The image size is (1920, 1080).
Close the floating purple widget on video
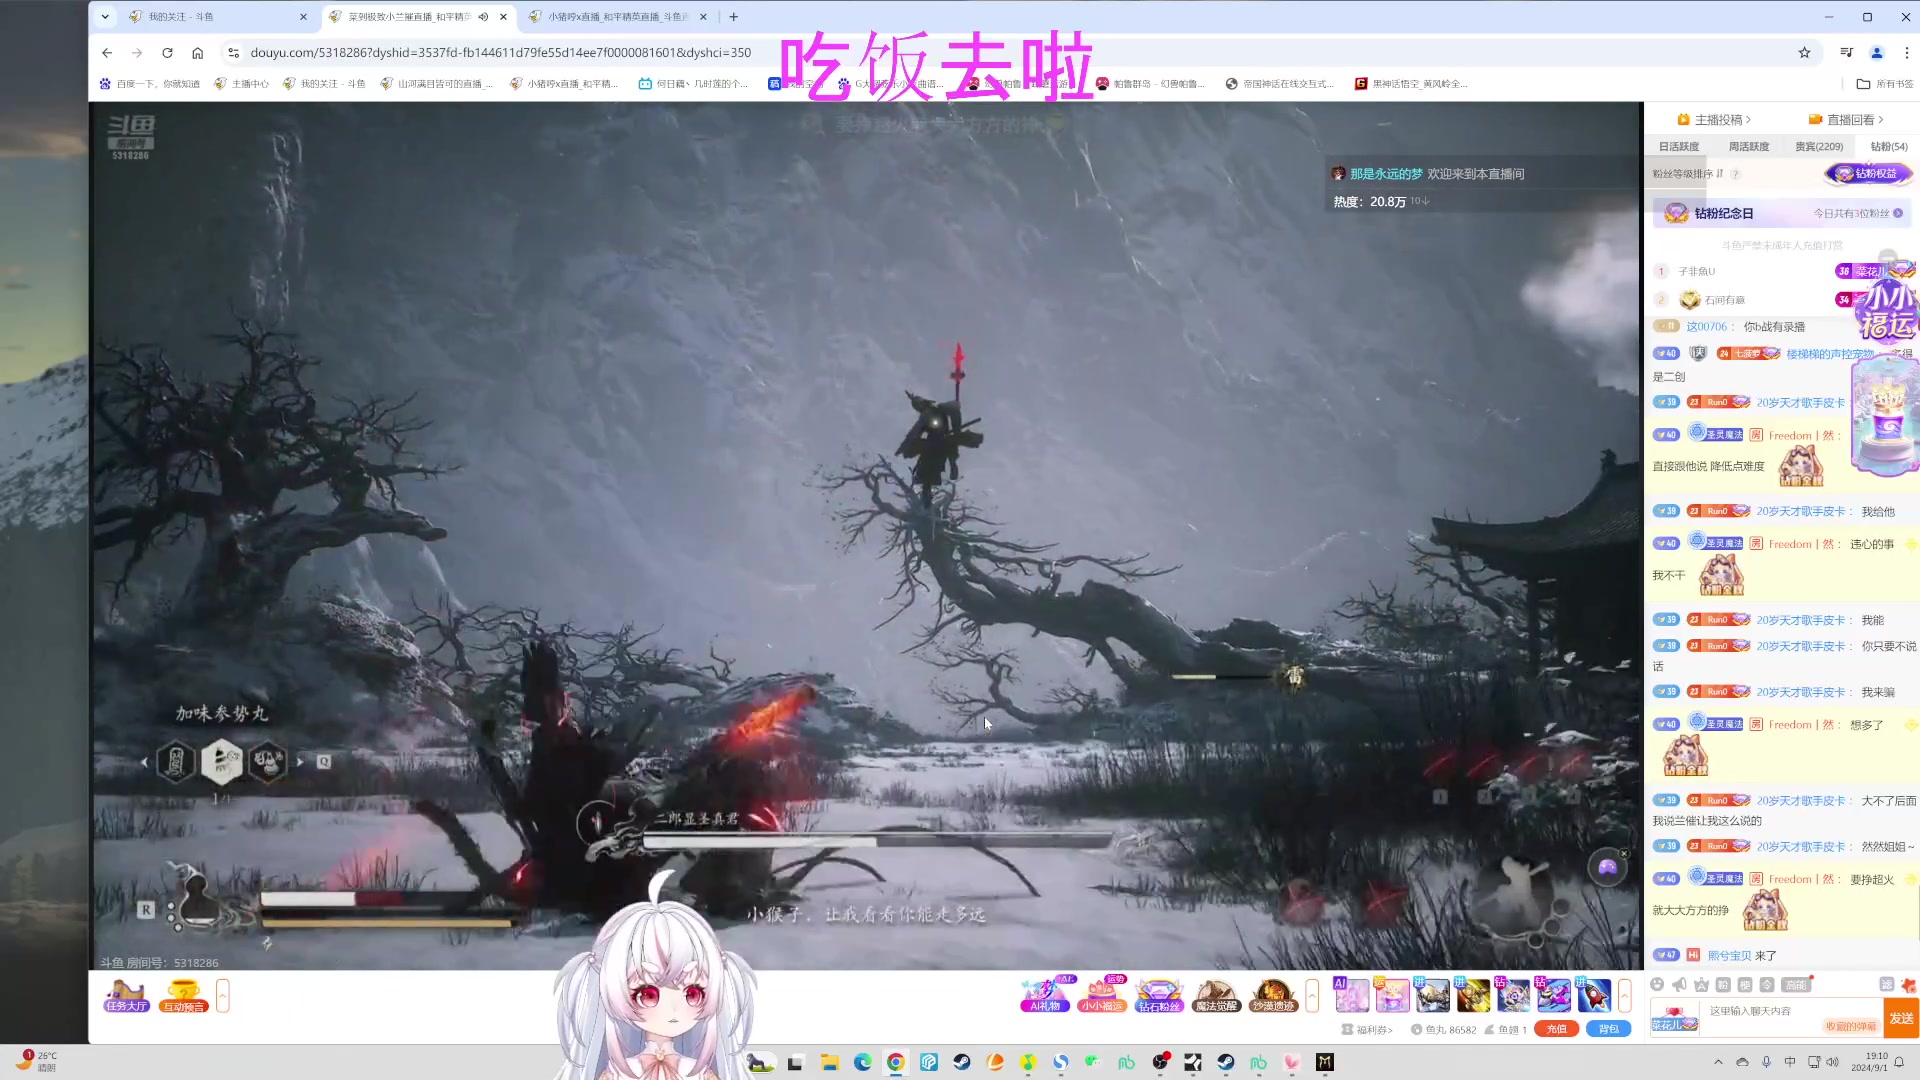(1624, 853)
